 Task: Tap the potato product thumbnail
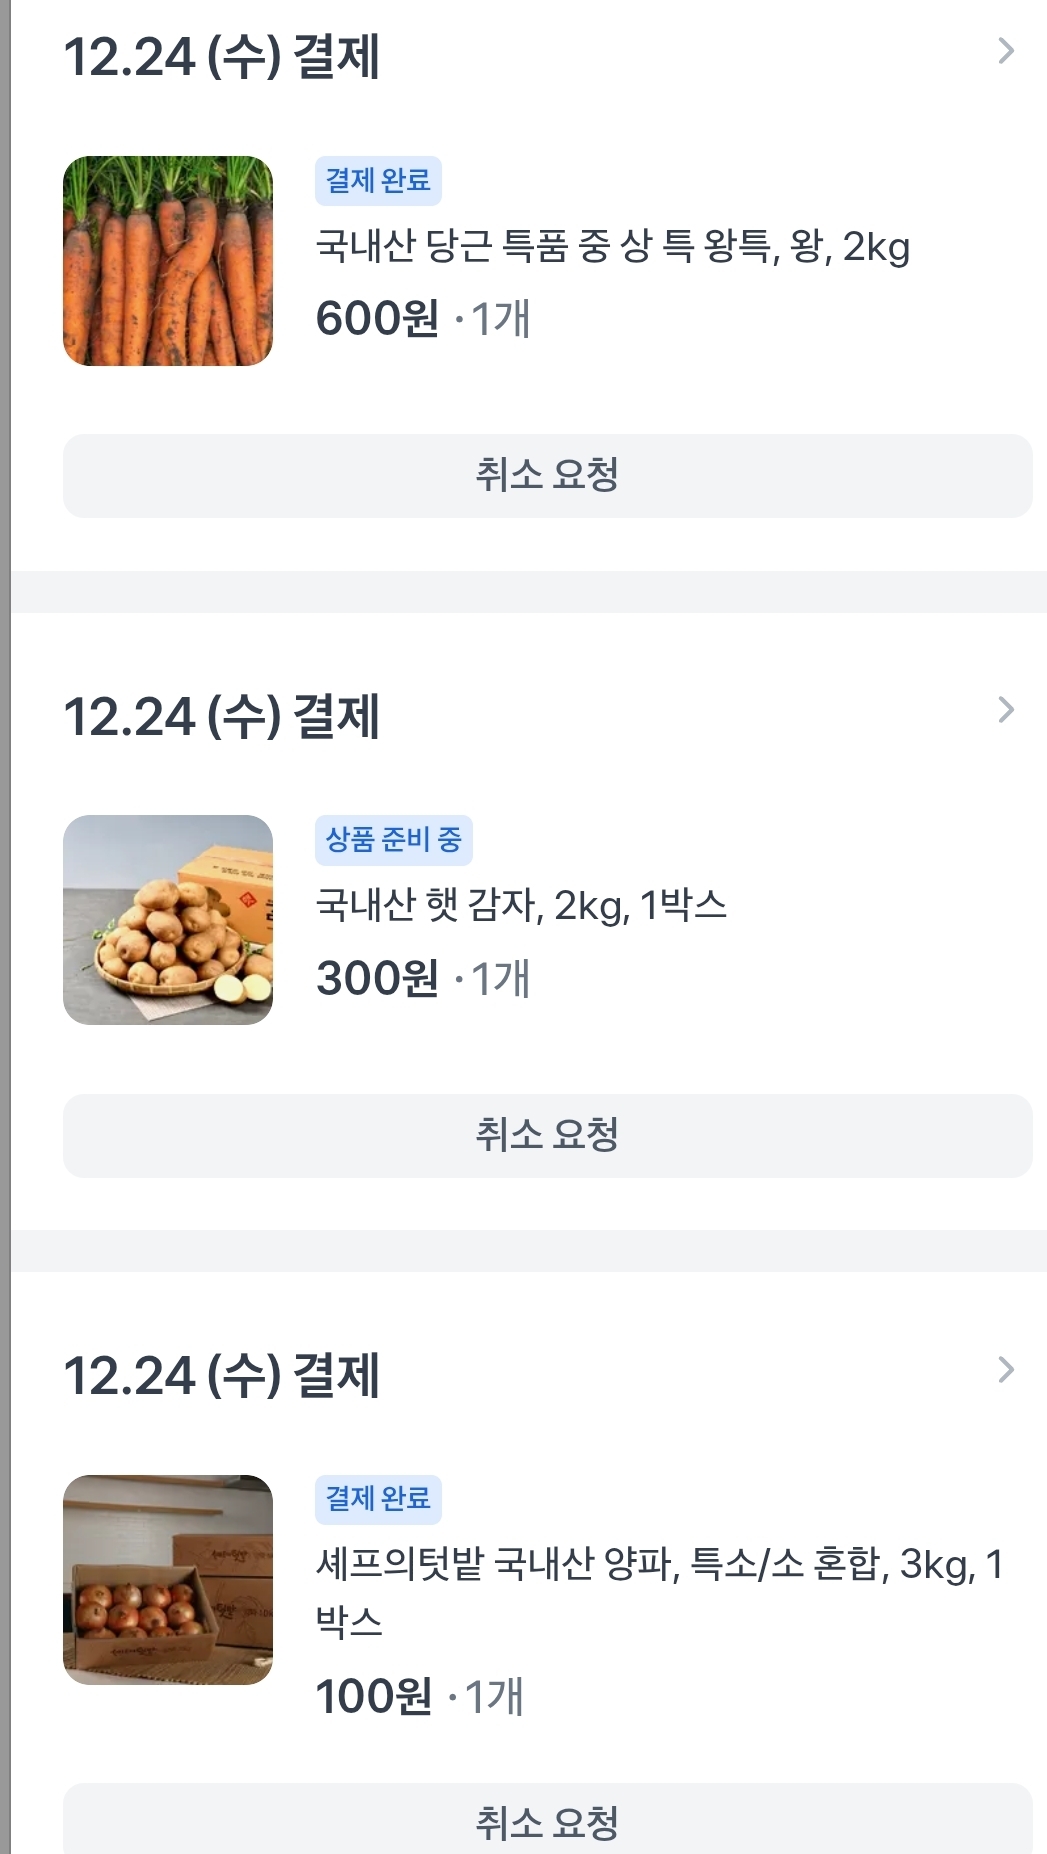tap(168, 920)
